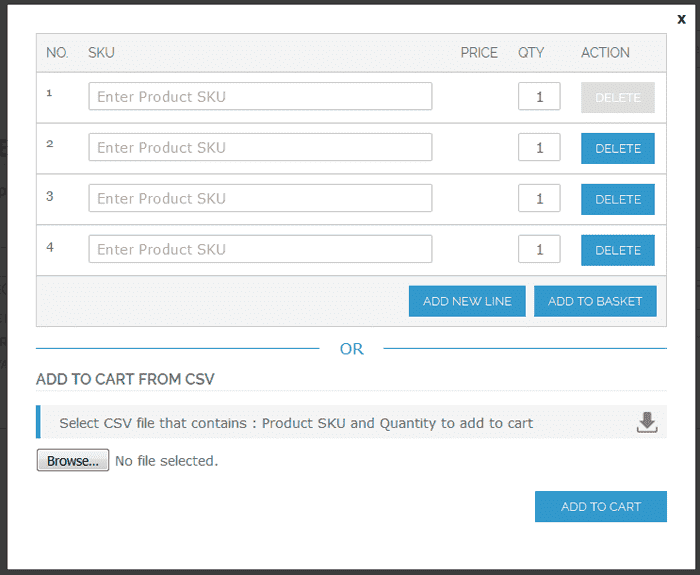
Task: Delete row 2 from the order list
Action: click(x=617, y=148)
